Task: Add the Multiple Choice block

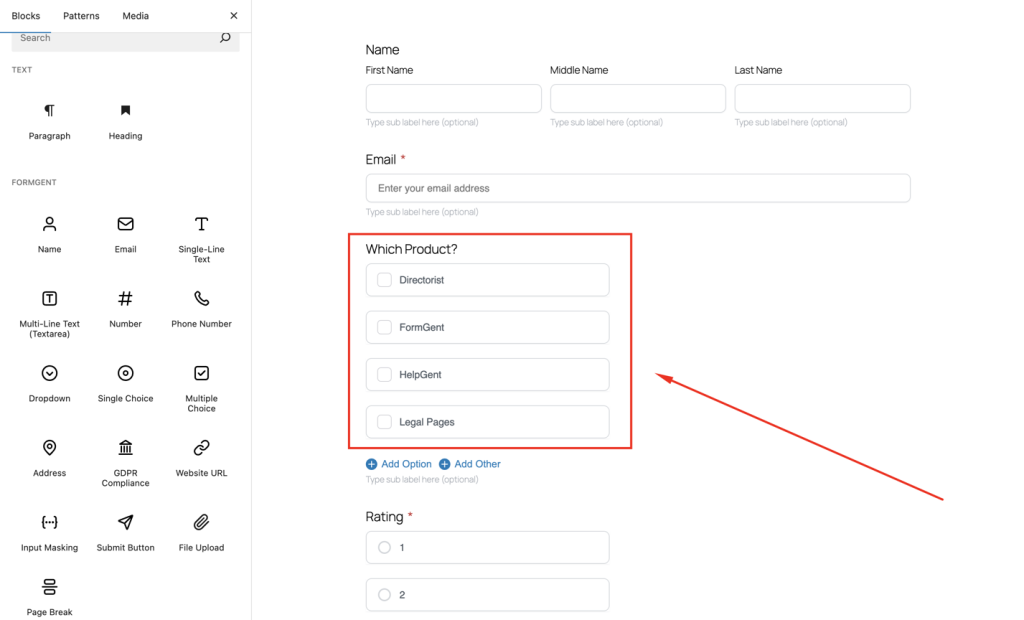Action: 201,389
